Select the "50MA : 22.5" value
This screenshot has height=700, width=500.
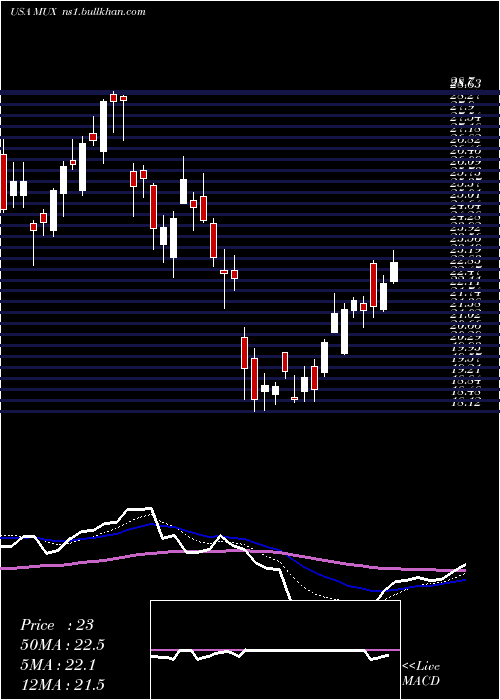(x=63, y=645)
